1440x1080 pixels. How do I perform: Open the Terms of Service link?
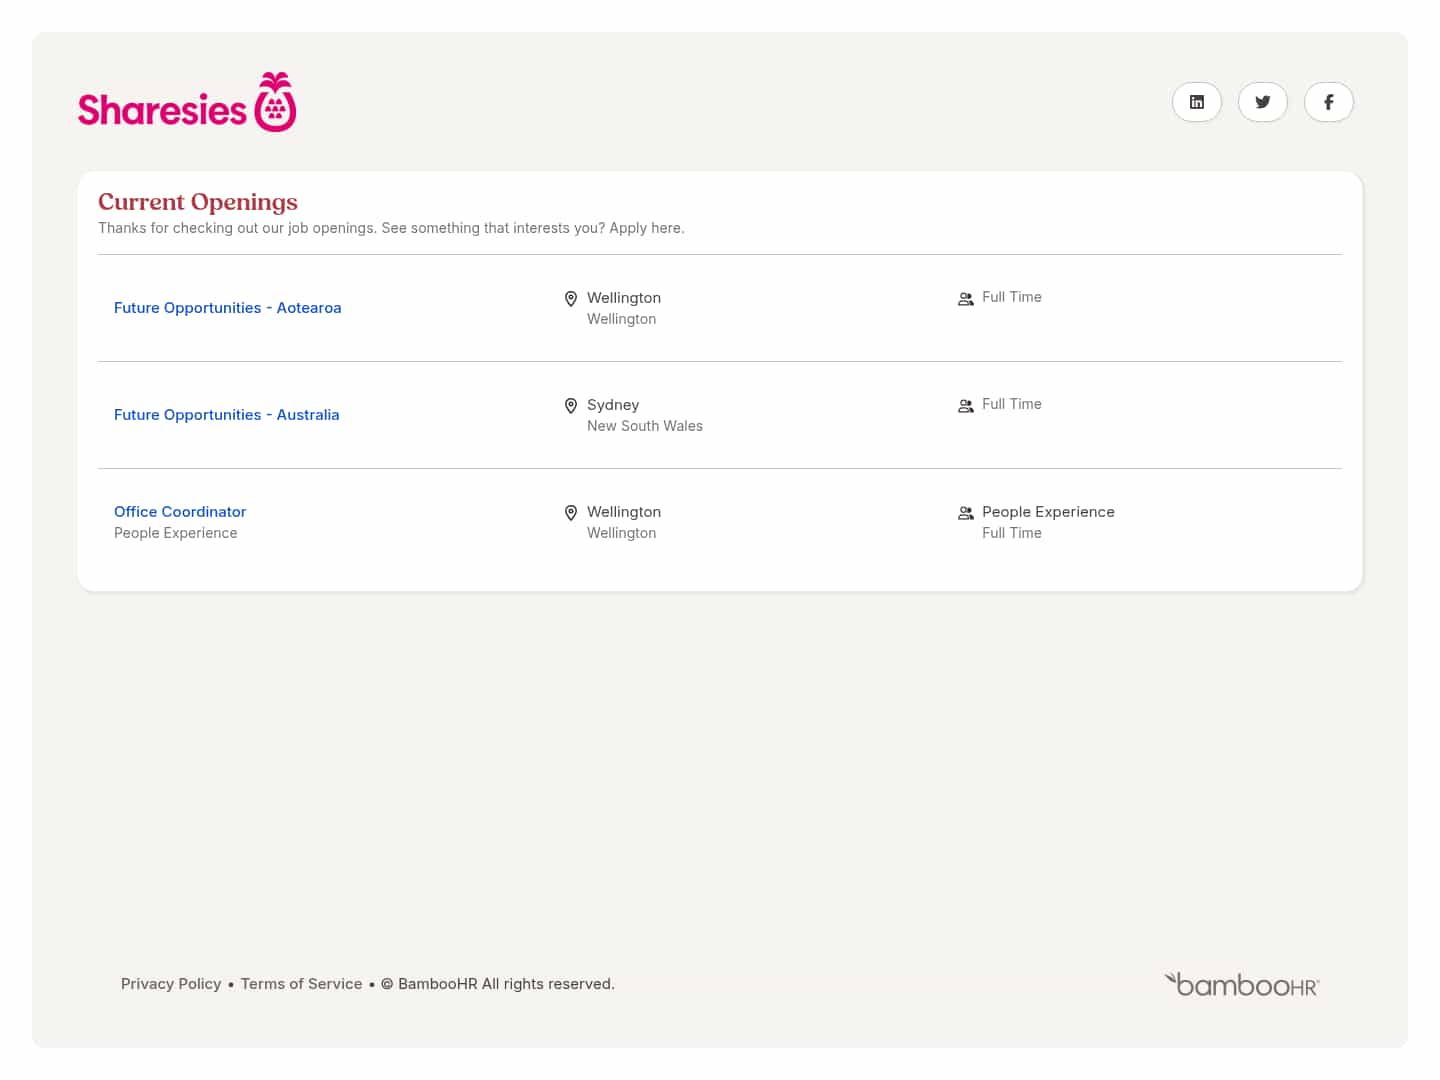[x=302, y=984]
